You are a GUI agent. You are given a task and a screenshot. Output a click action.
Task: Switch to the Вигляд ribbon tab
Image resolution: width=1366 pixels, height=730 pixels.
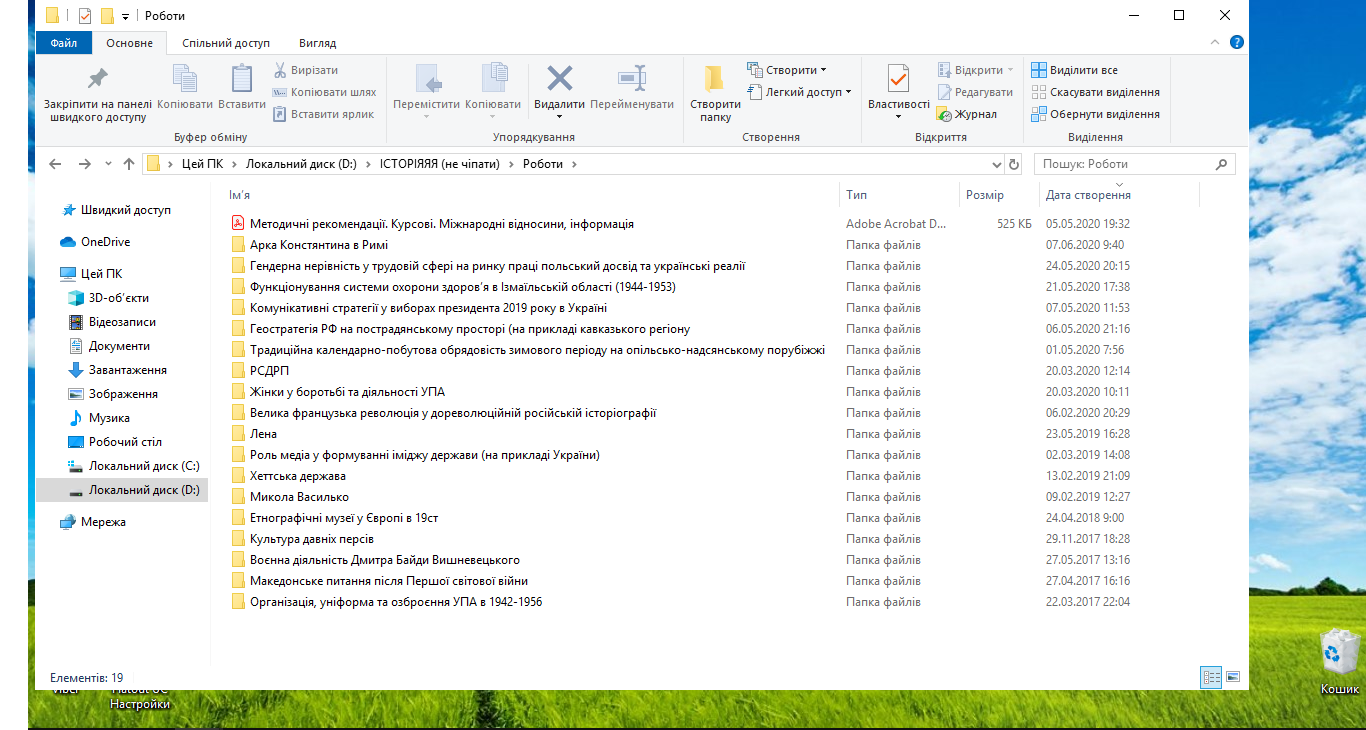coord(317,43)
